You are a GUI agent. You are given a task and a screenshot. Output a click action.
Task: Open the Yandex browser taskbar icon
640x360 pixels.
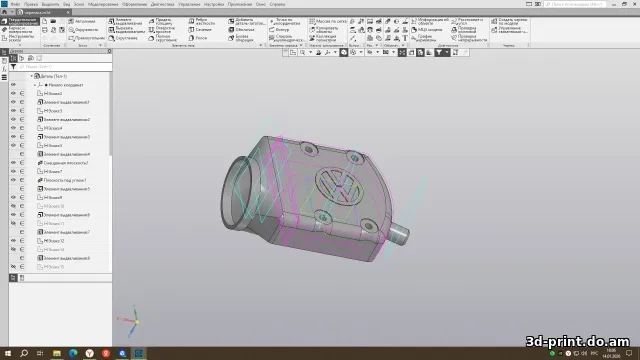pyautogui.click(x=89, y=353)
